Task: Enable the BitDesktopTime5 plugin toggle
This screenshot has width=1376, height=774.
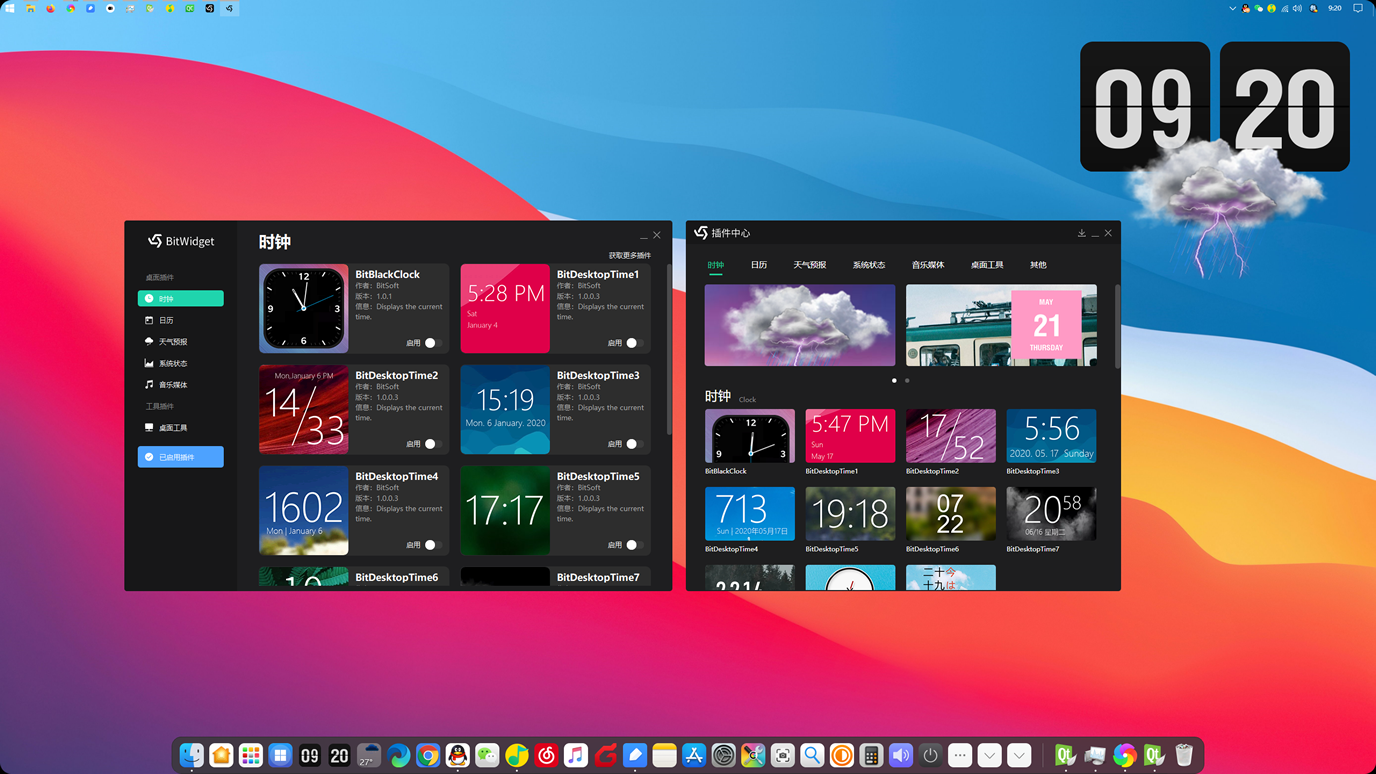Action: (632, 544)
